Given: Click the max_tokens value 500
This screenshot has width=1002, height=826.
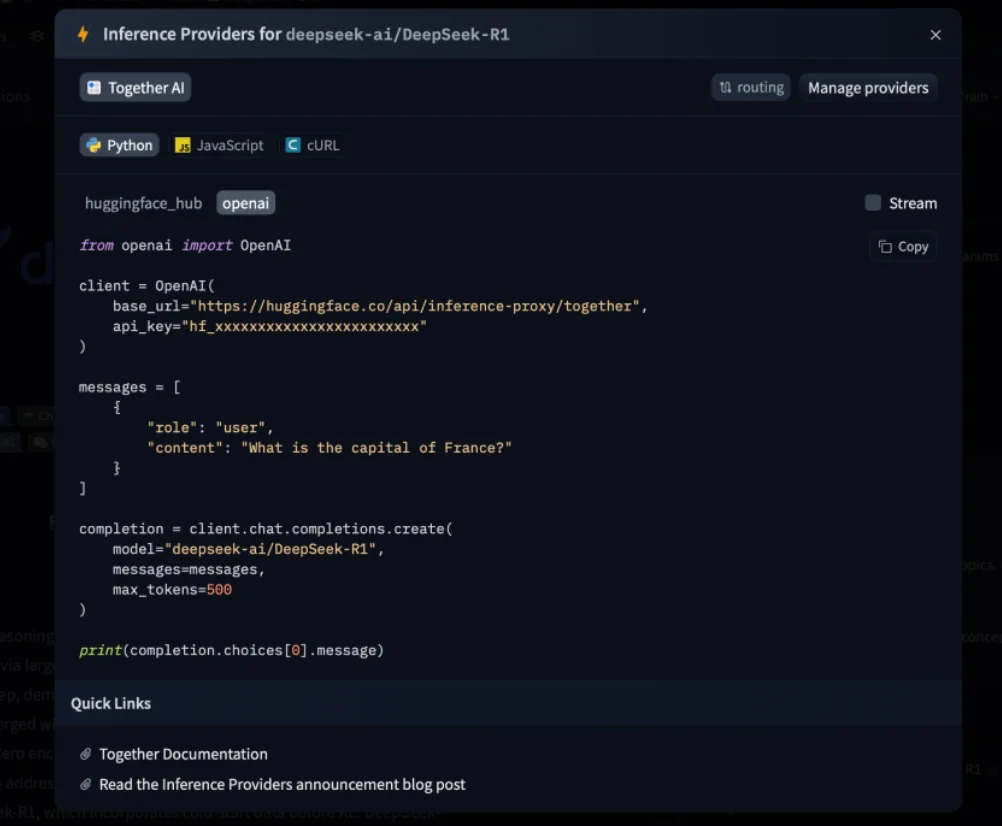Looking at the screenshot, I should [219, 590].
